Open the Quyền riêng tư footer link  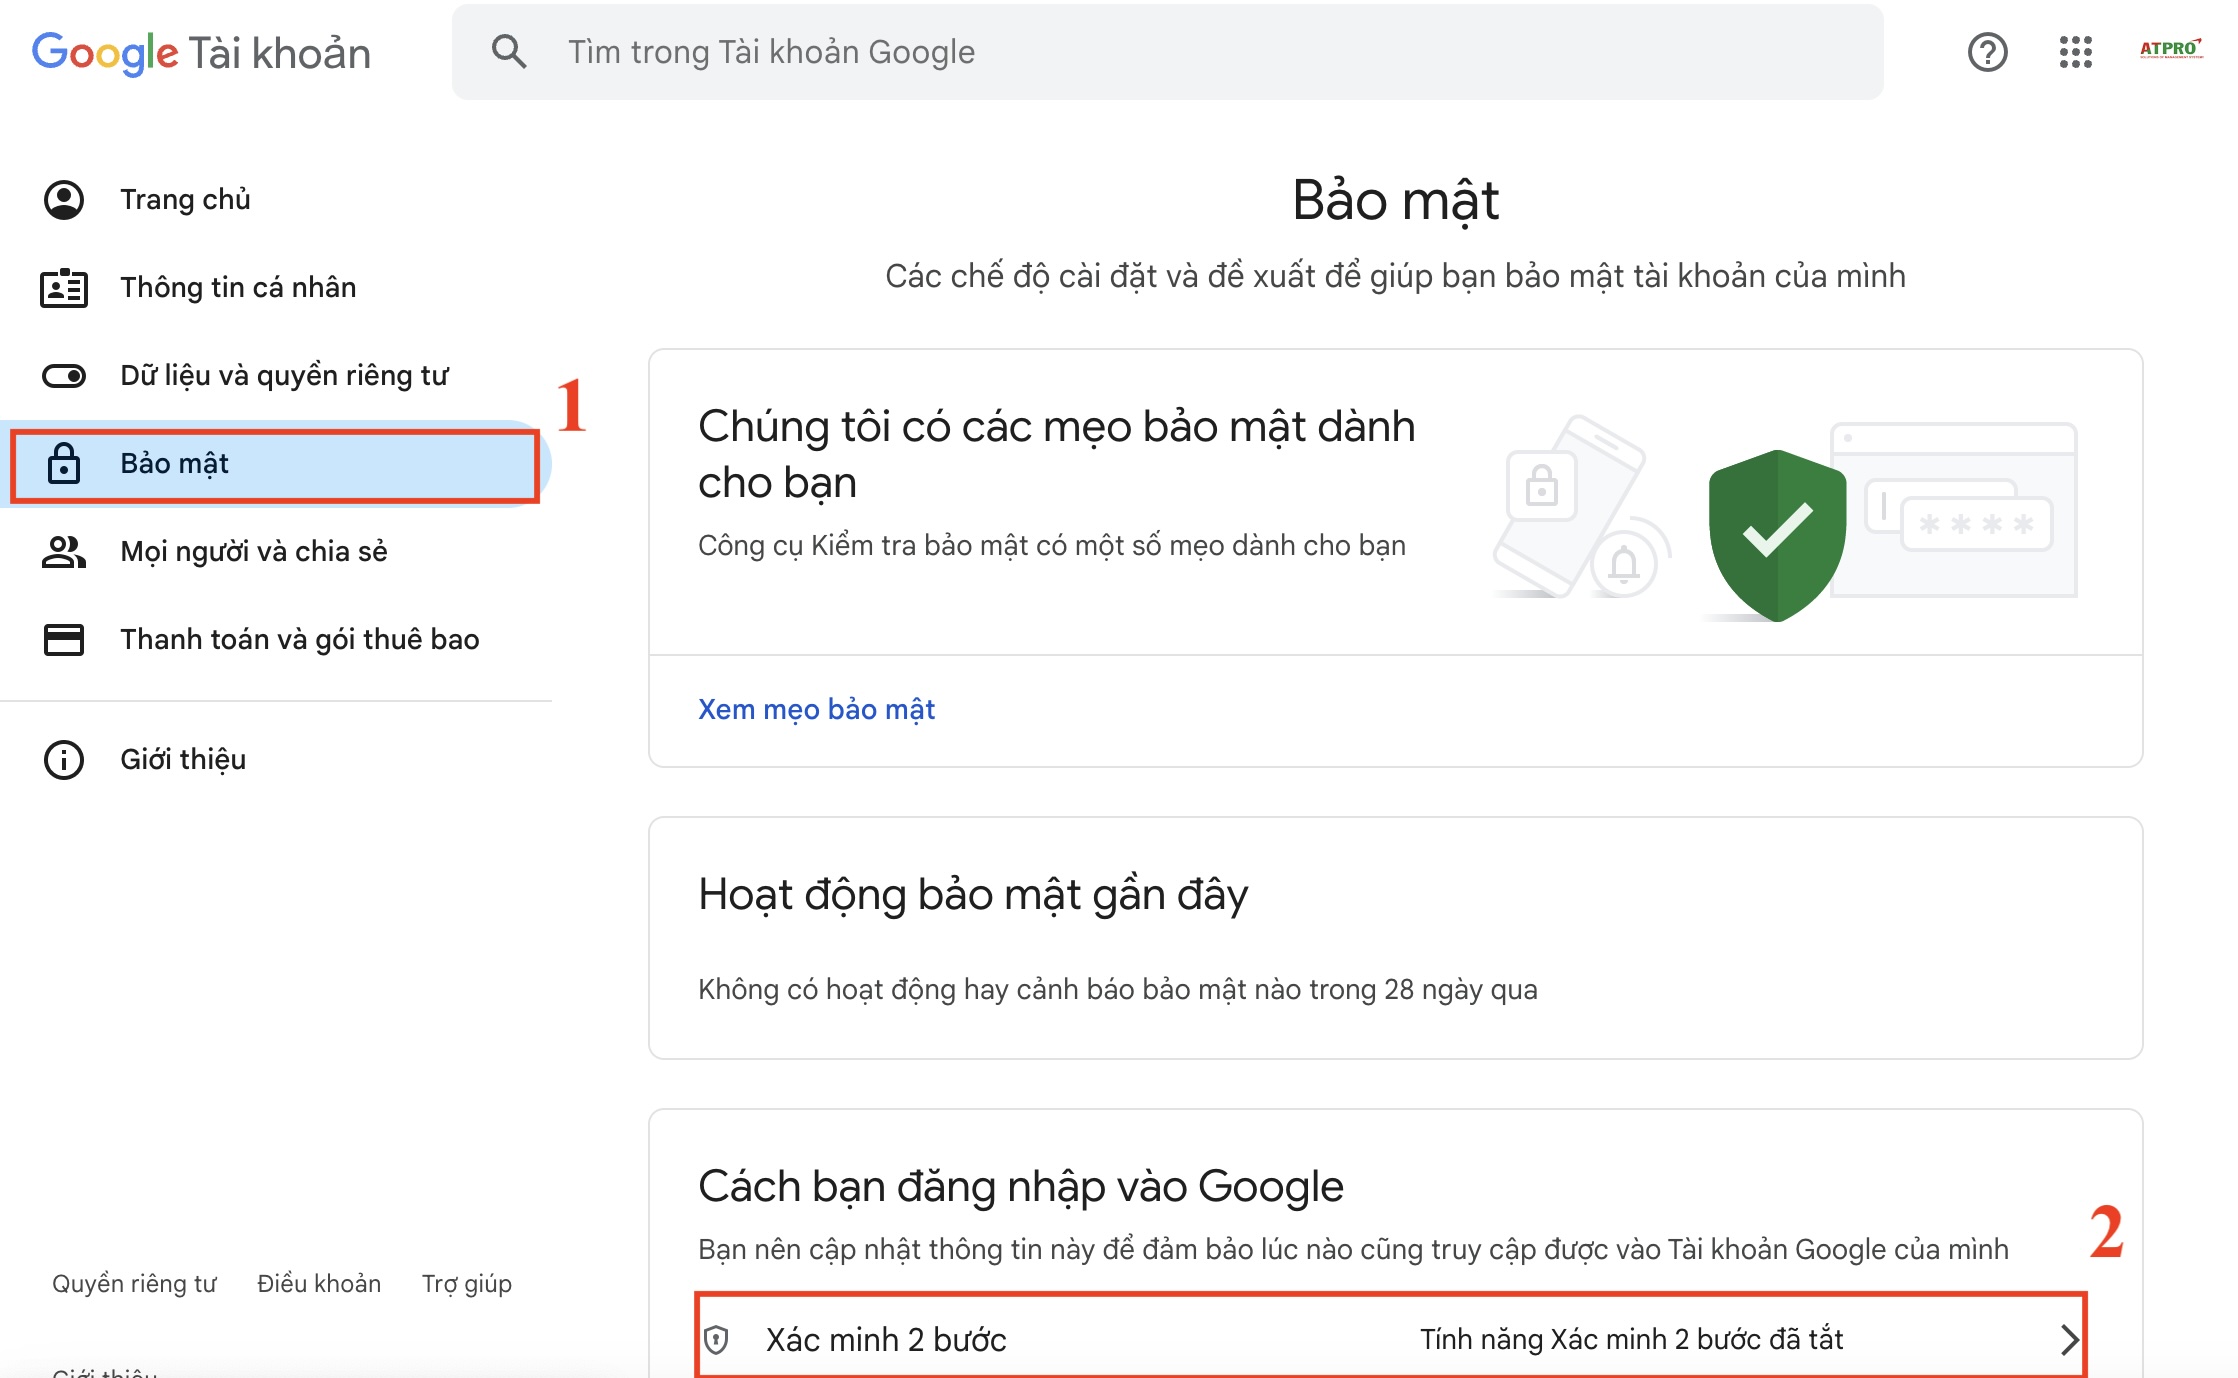[134, 1283]
